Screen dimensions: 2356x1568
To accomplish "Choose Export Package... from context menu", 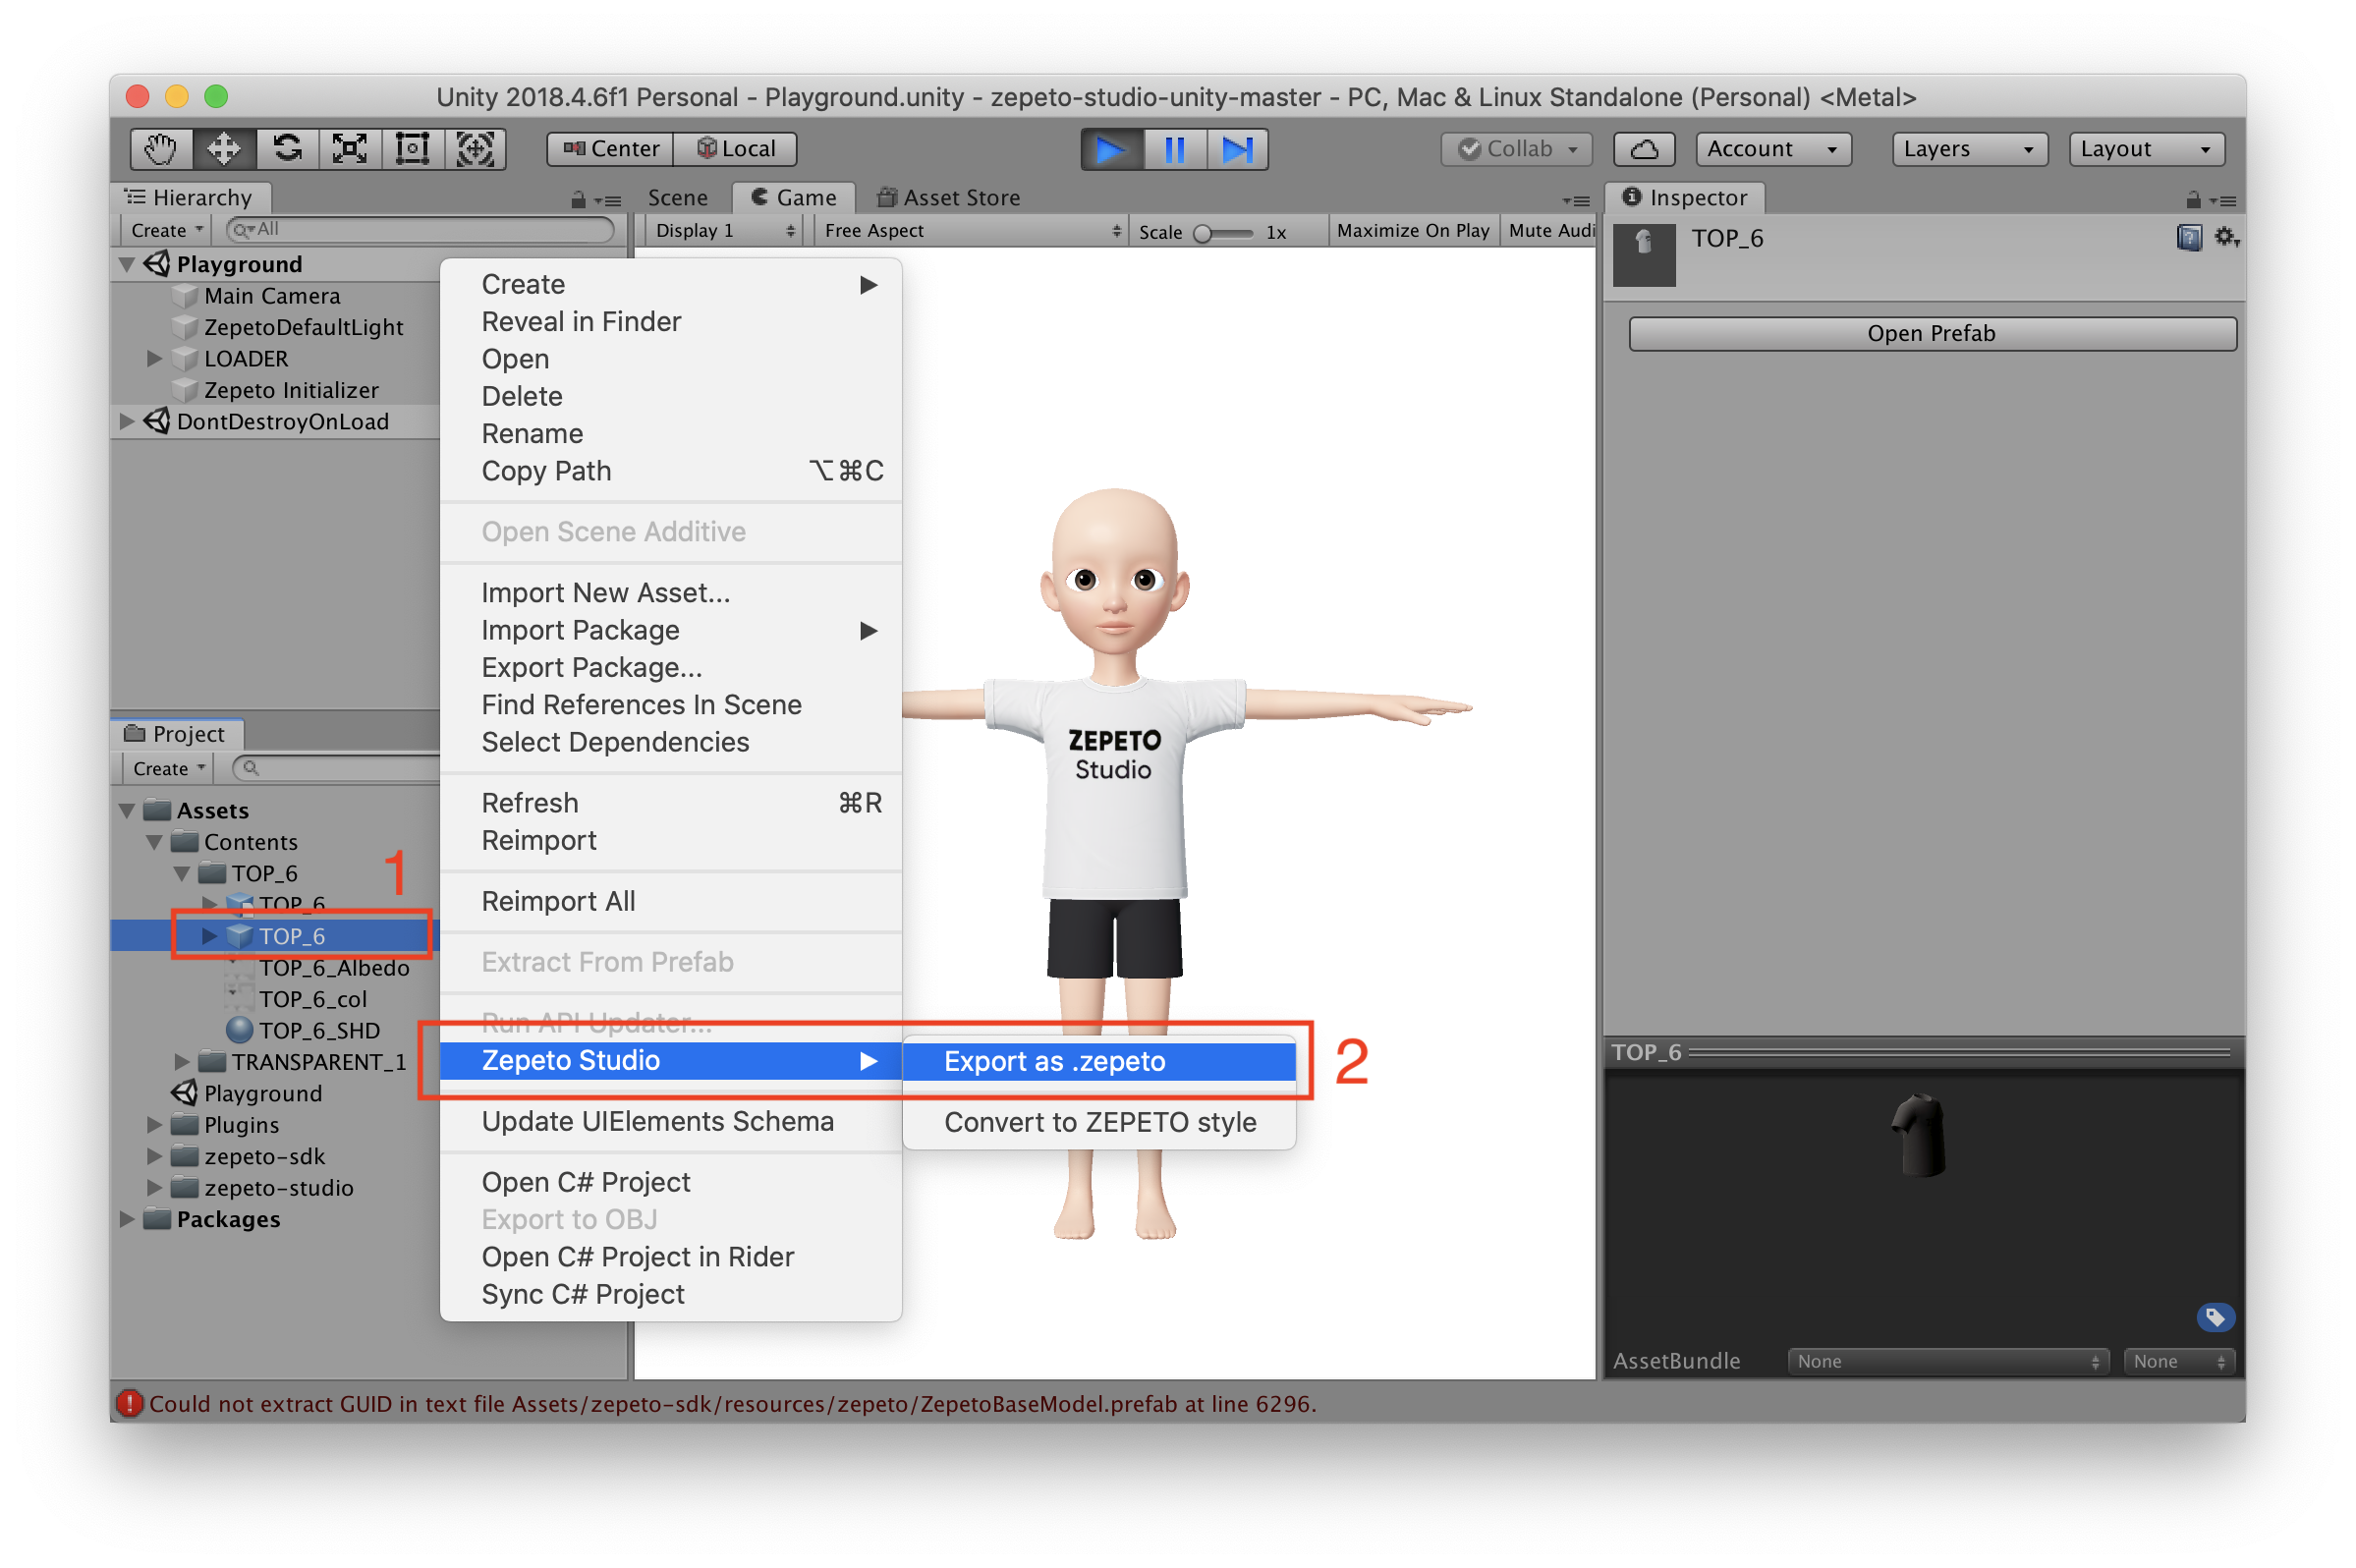I will coord(671,668).
